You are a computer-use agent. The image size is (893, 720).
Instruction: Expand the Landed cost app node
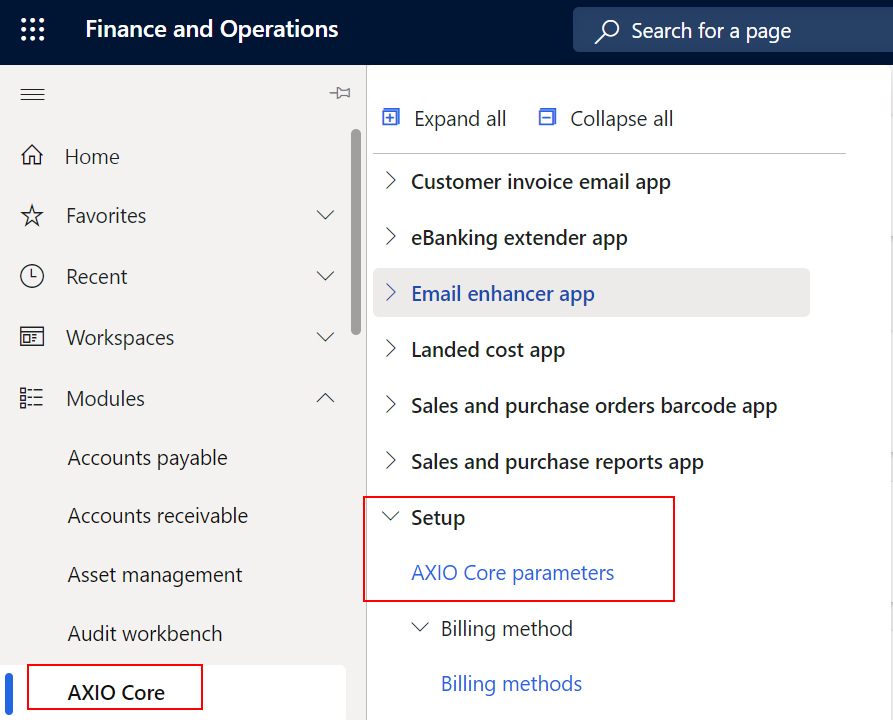pos(390,349)
